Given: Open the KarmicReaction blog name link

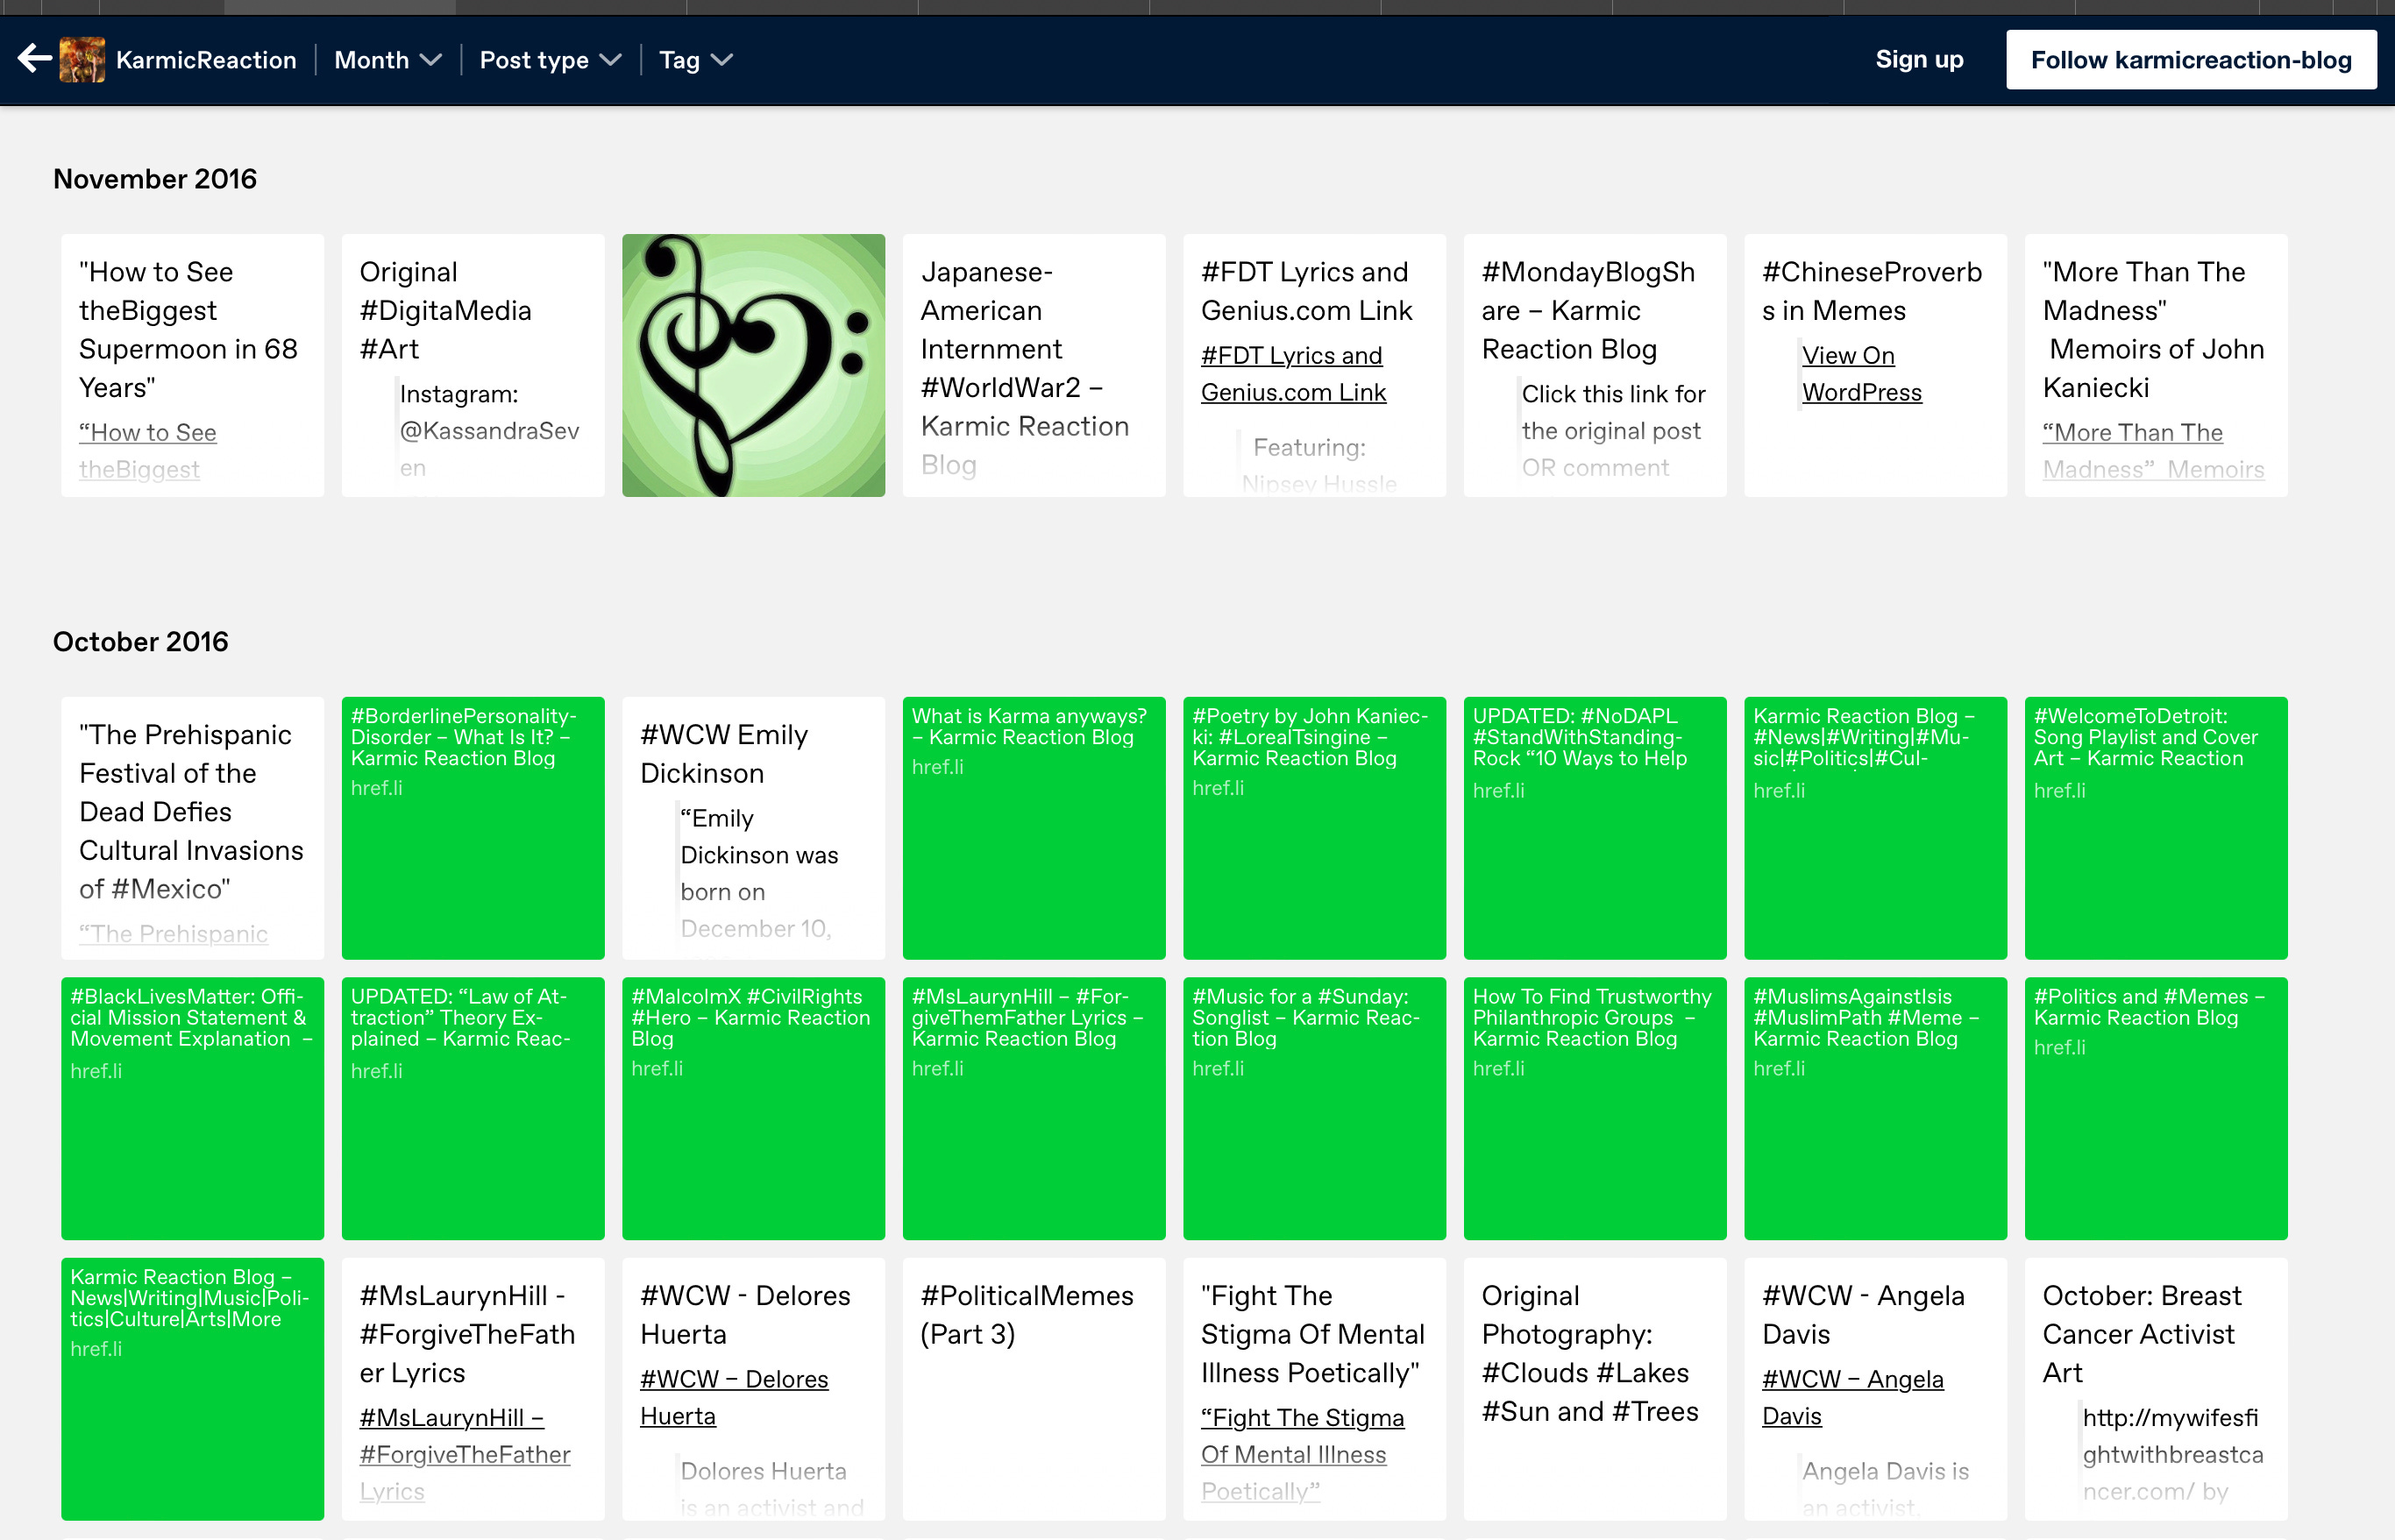Looking at the screenshot, I should 206,60.
